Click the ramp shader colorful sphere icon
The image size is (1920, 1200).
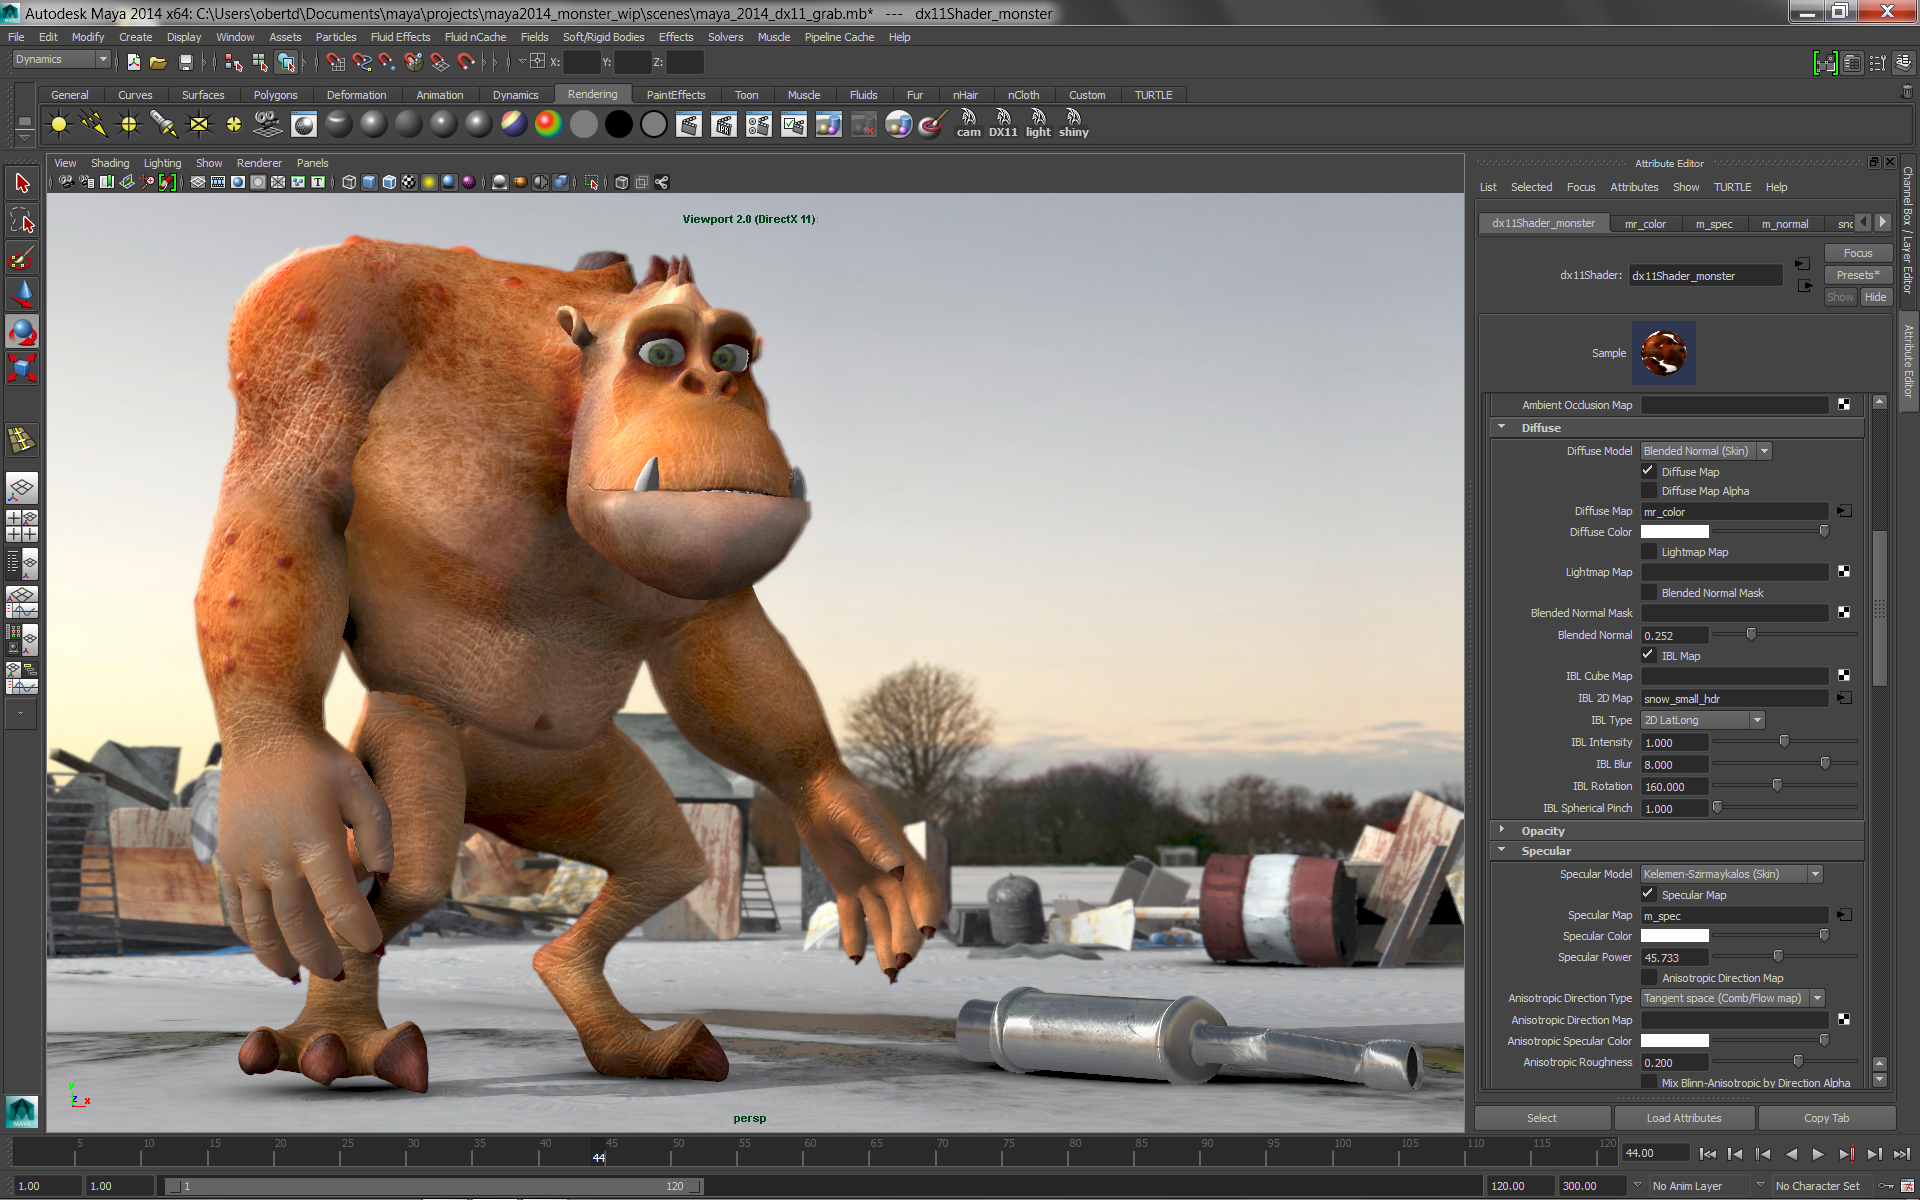click(548, 125)
